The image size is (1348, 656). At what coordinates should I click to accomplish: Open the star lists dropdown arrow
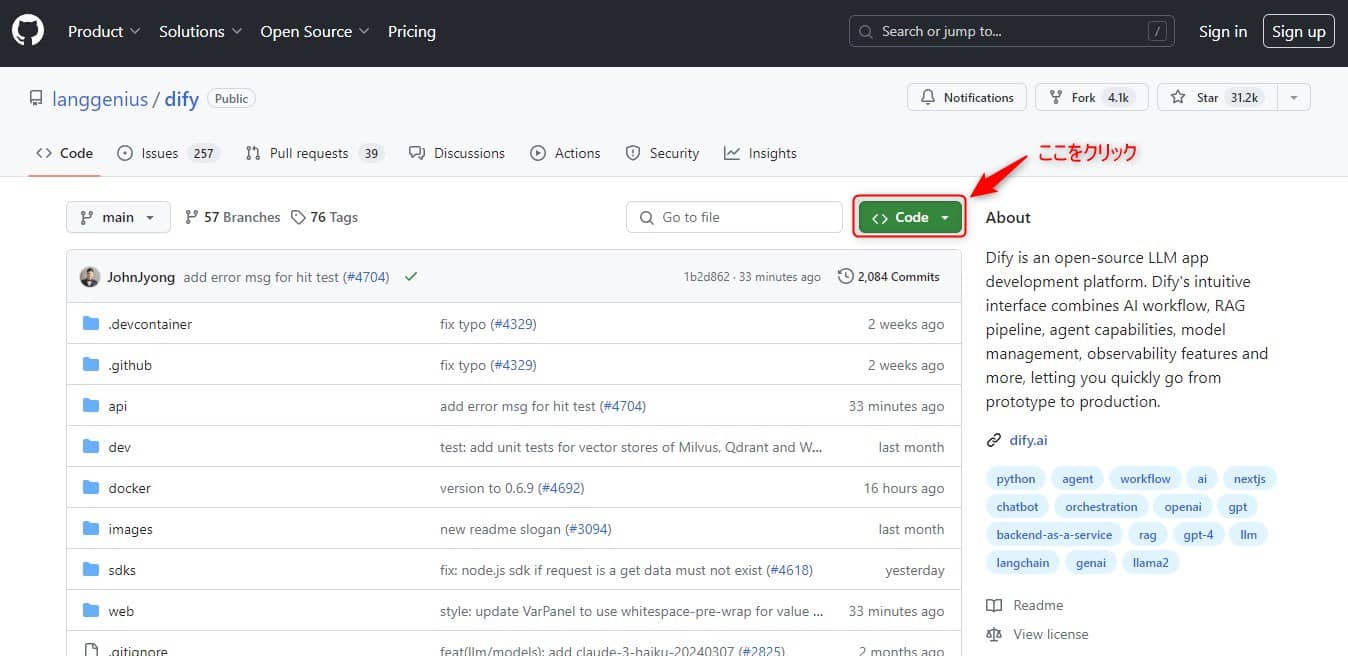(x=1294, y=98)
